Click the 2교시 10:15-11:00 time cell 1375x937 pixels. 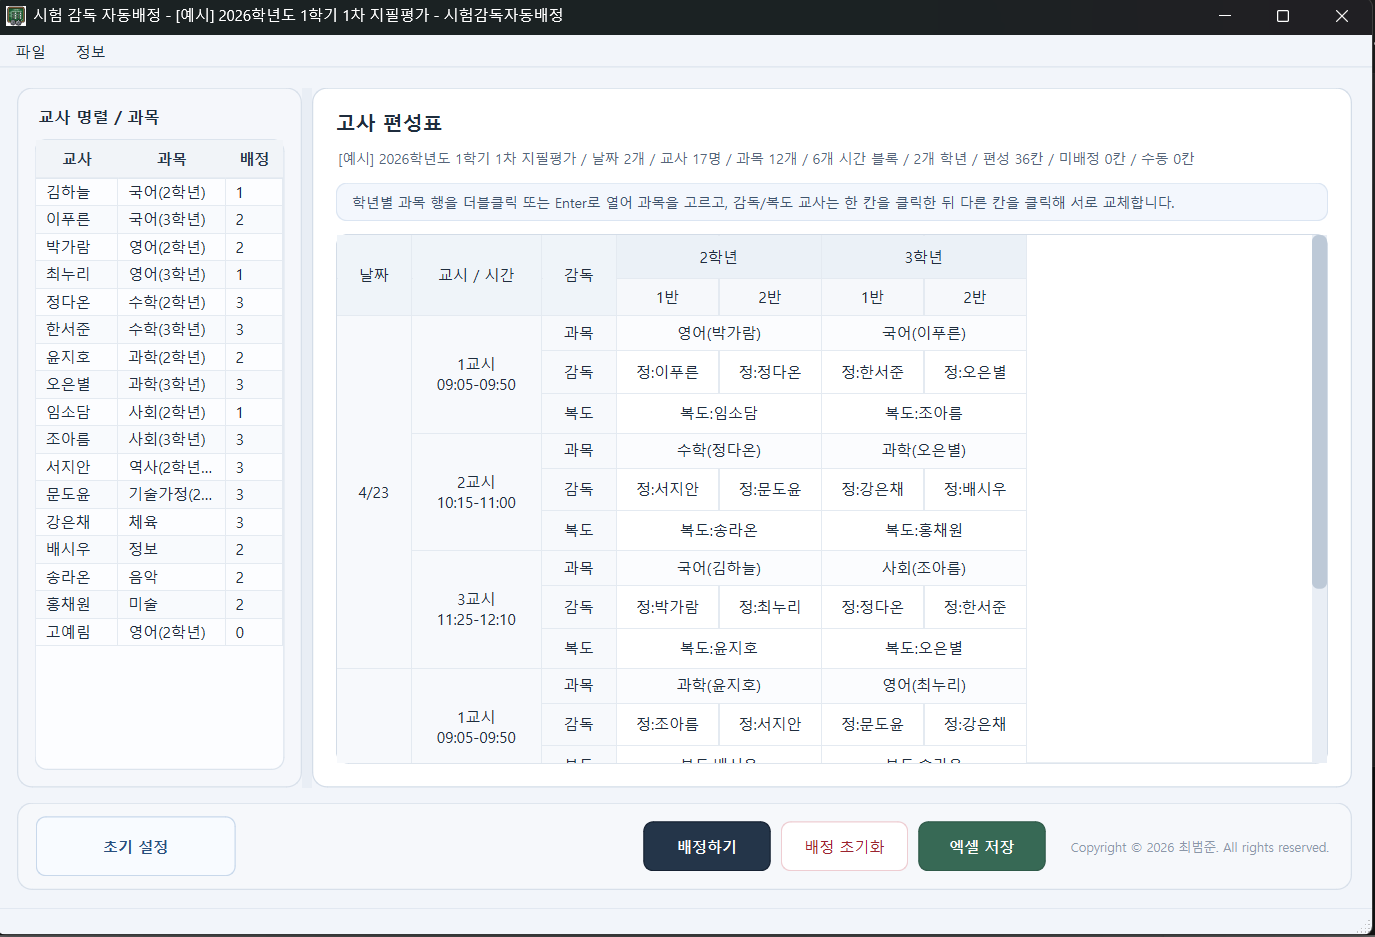tap(476, 492)
